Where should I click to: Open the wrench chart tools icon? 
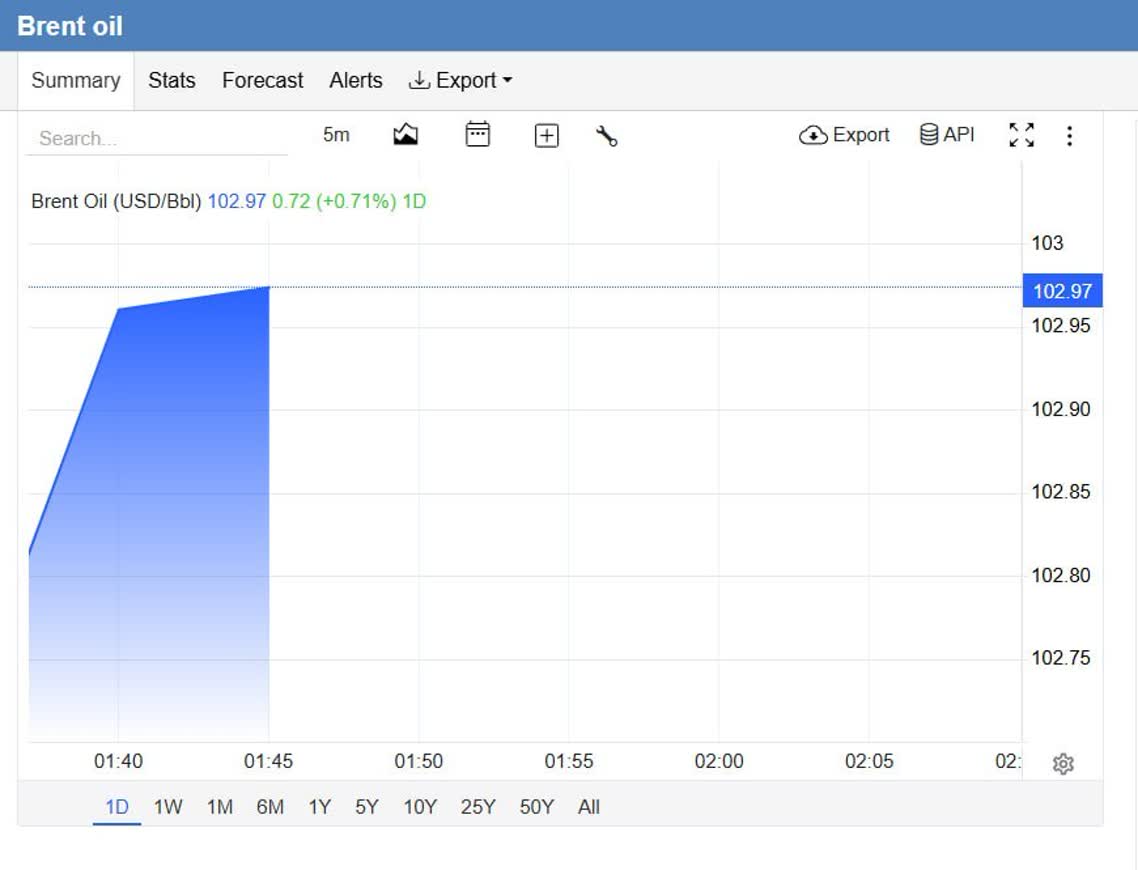pyautogui.click(x=607, y=136)
